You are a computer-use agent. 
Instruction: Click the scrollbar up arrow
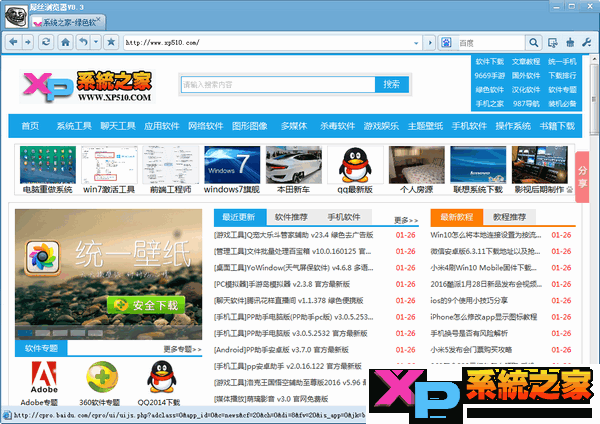pyautogui.click(x=594, y=59)
